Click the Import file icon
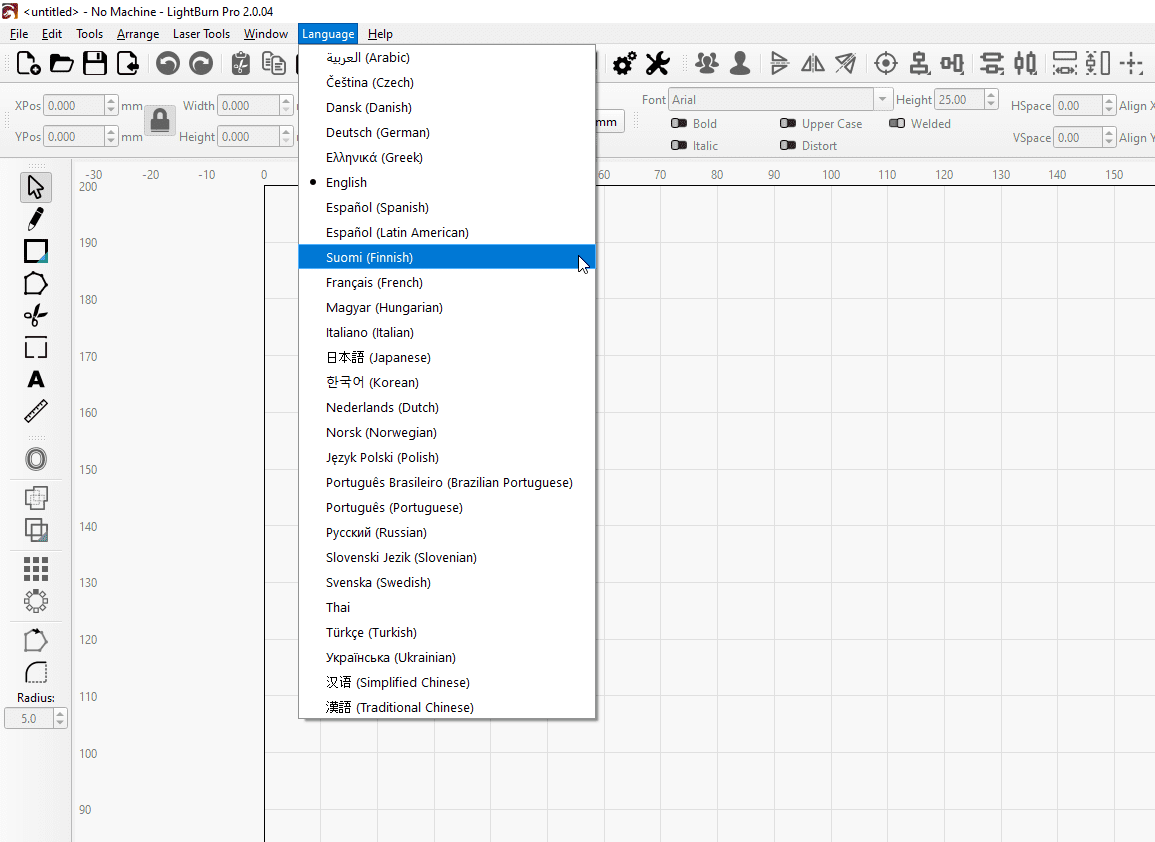 (127, 63)
